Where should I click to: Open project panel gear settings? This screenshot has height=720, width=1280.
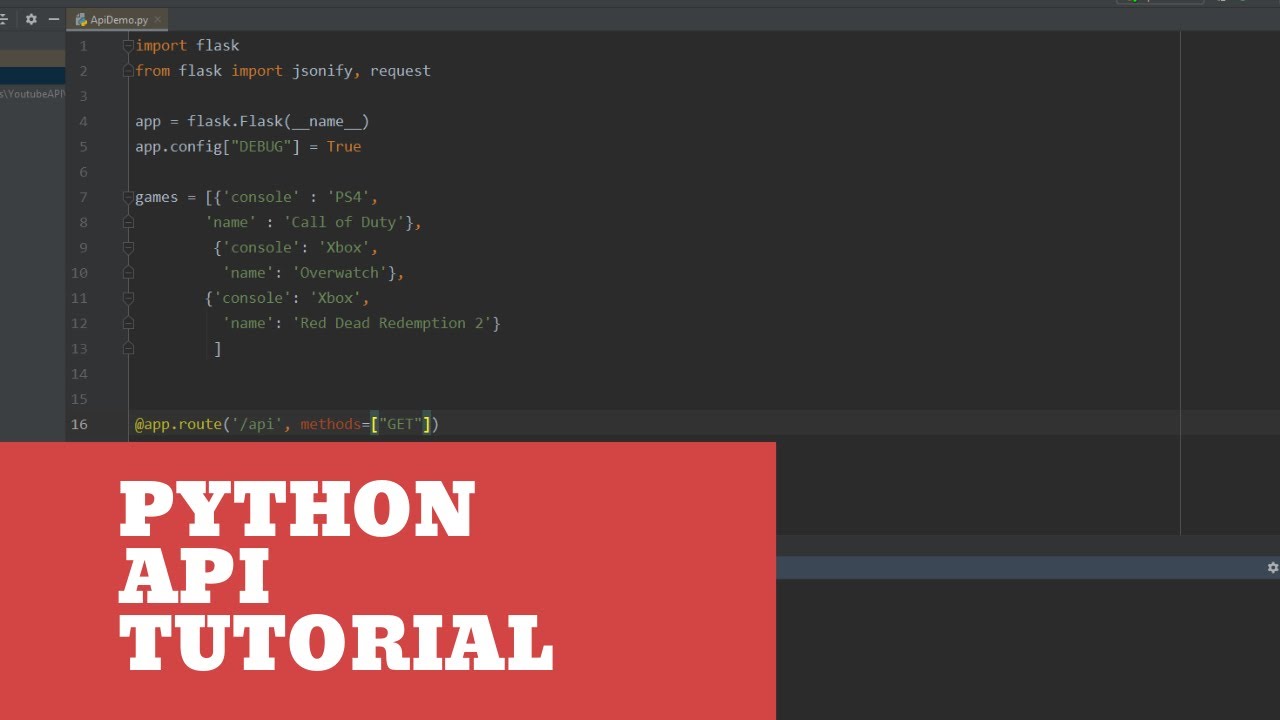(x=31, y=19)
